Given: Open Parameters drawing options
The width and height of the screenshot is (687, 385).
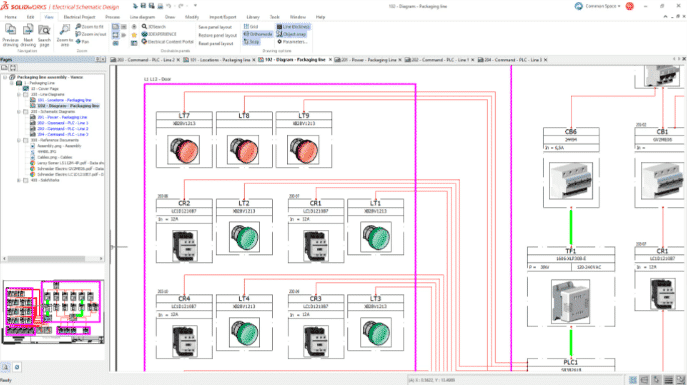Looking at the screenshot, I should point(292,42).
